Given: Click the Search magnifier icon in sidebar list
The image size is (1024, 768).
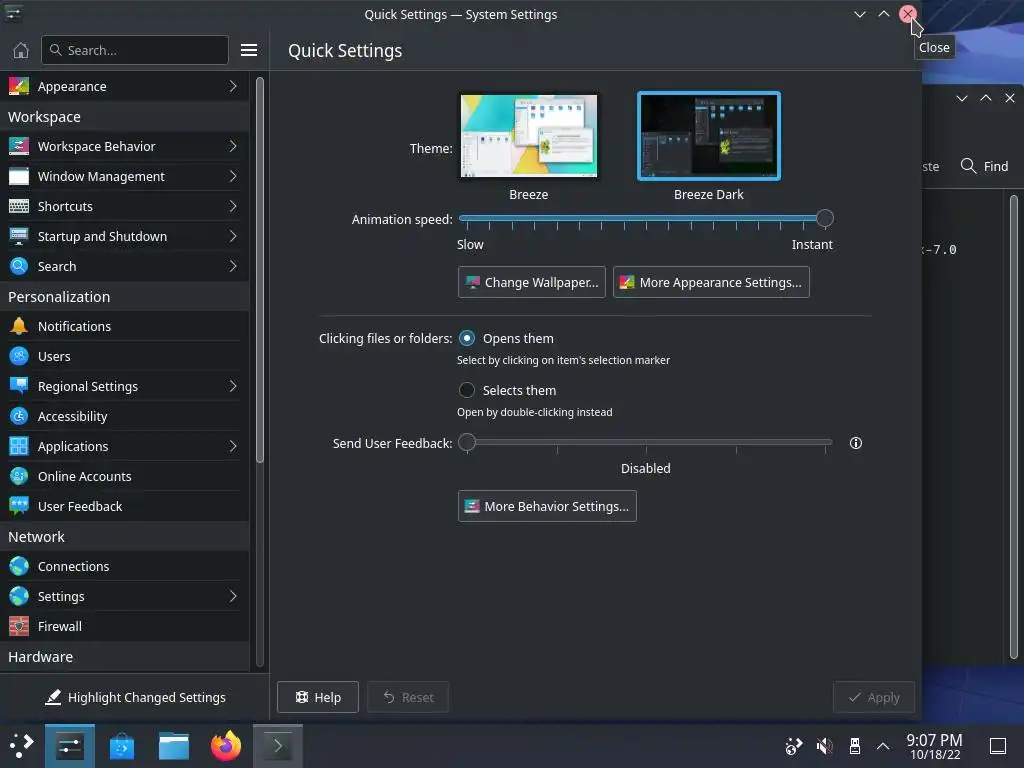Looking at the screenshot, I should click(x=18, y=266).
